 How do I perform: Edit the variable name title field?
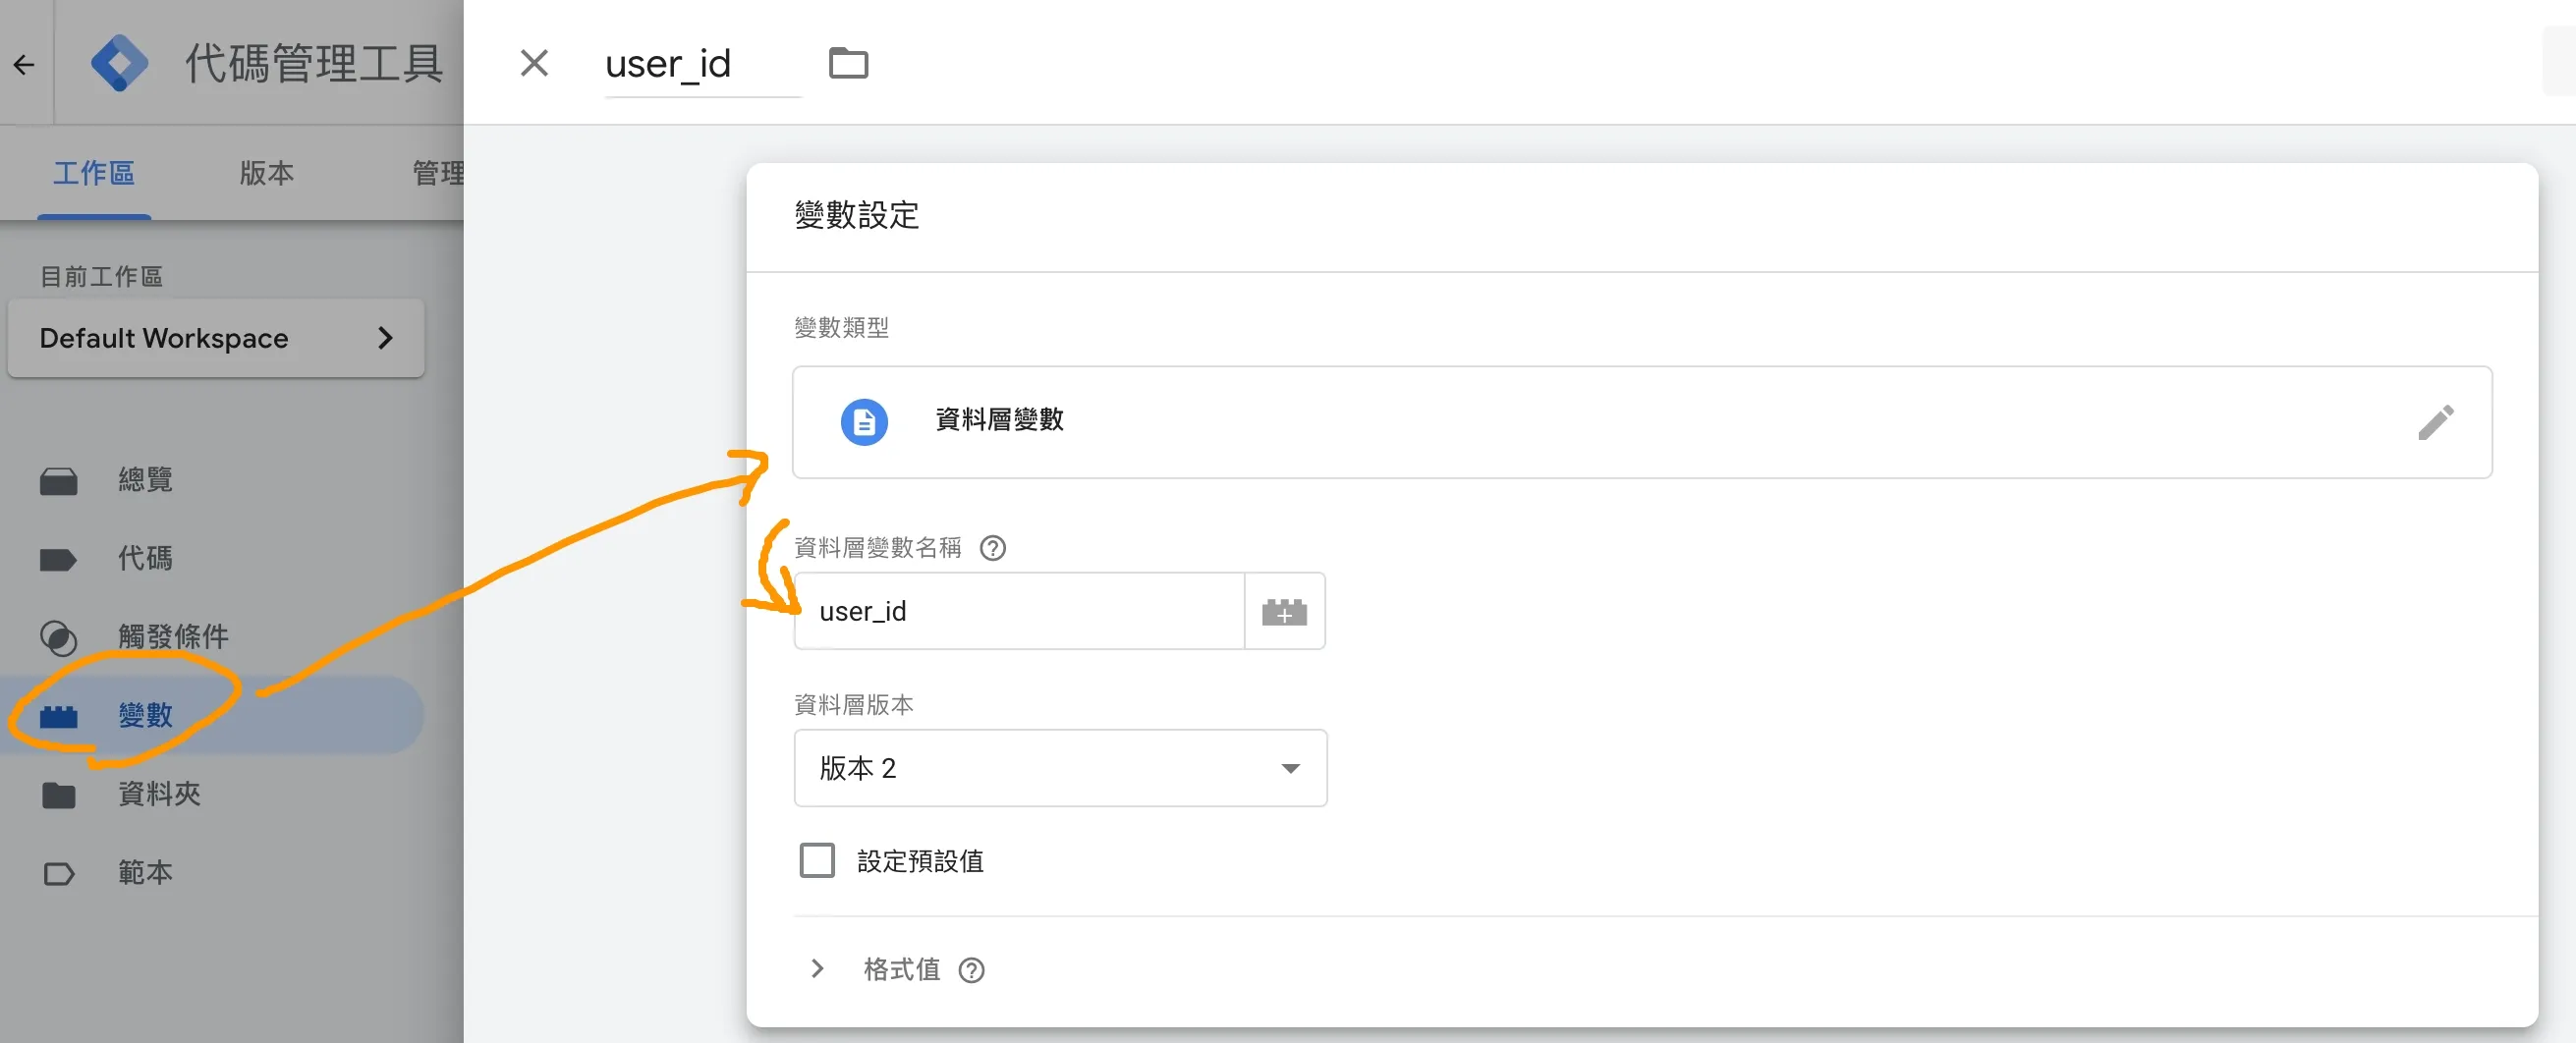[702, 64]
